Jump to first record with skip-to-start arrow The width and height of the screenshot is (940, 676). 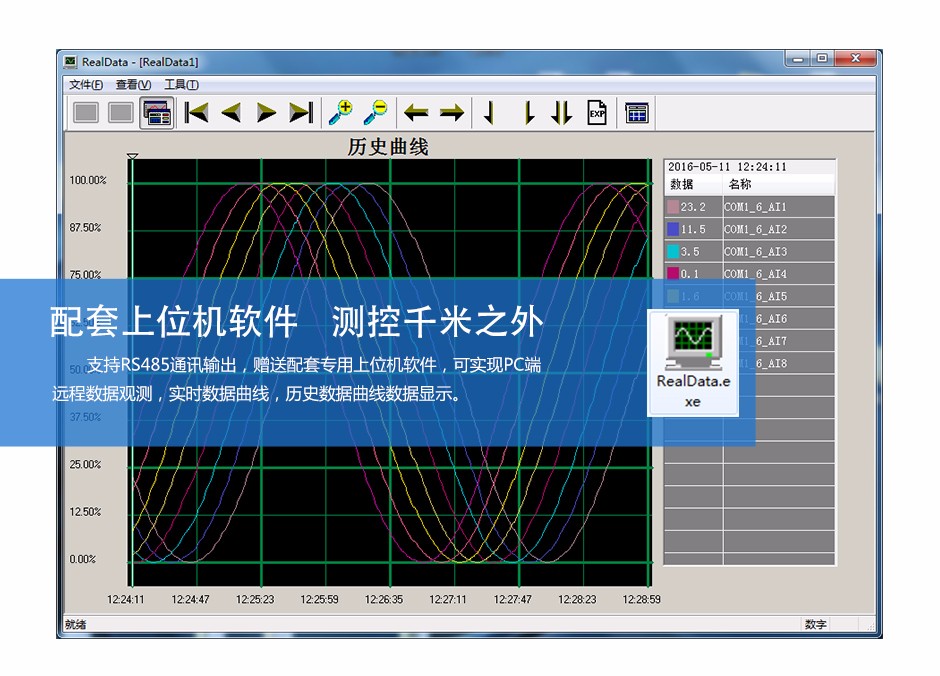(x=197, y=113)
